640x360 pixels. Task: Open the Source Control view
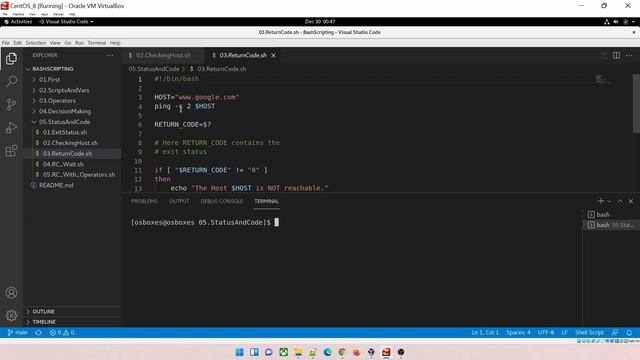[11, 104]
